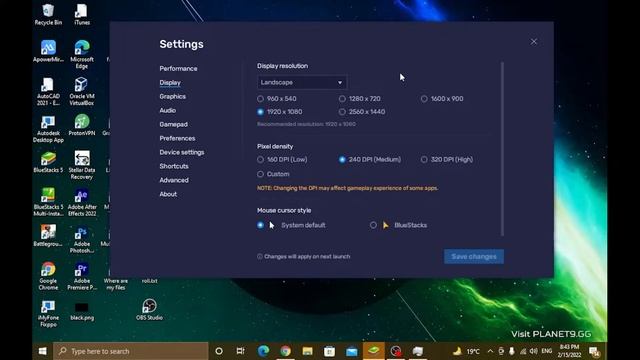Image resolution: width=640 pixels, height=360 pixels.
Task: Open Battlegrounds desktop shortcut
Action: (x=48, y=236)
